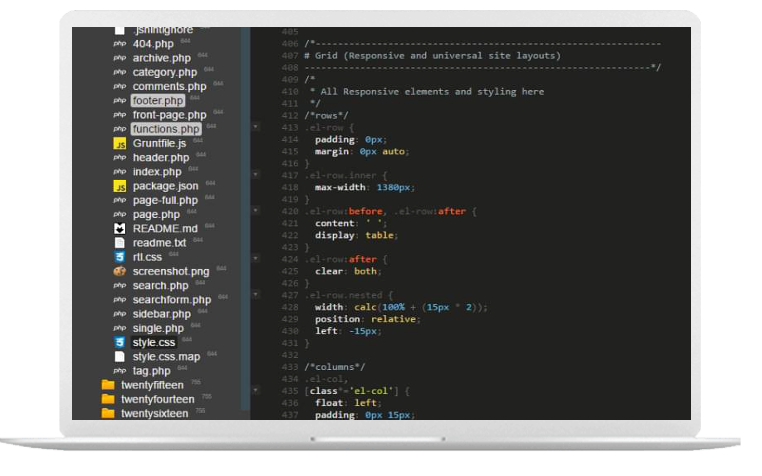The width and height of the screenshot is (762, 476).
Task: Open page-full.php from the file list
Action: click(x=165, y=200)
